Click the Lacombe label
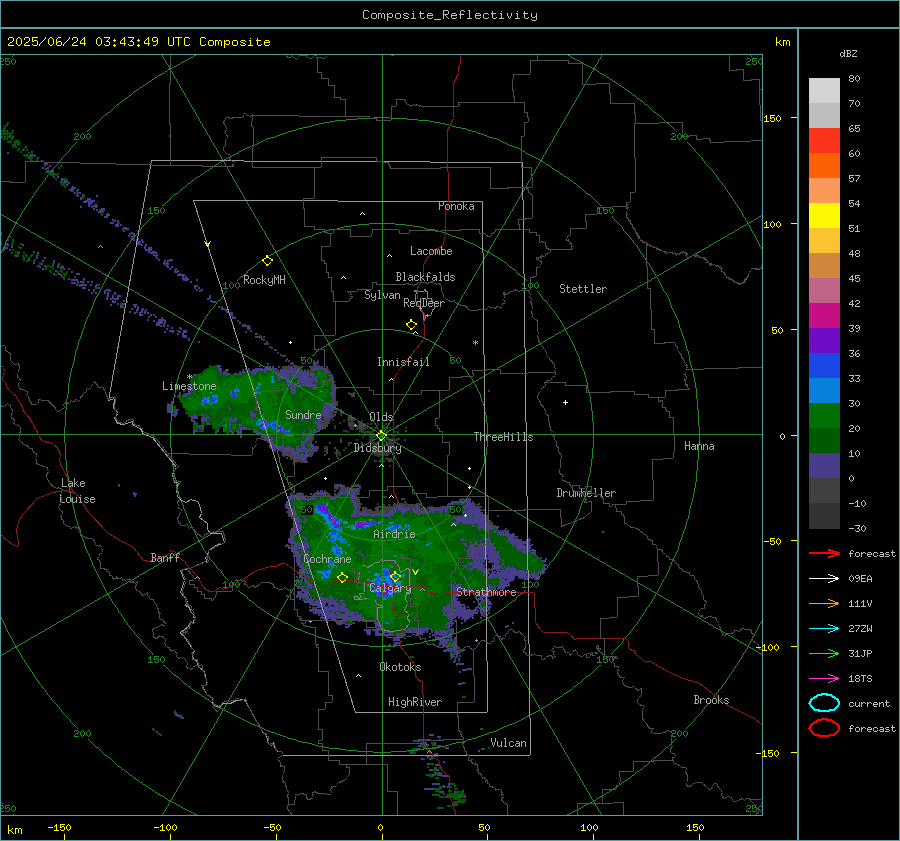The height and width of the screenshot is (841, 900). point(431,251)
